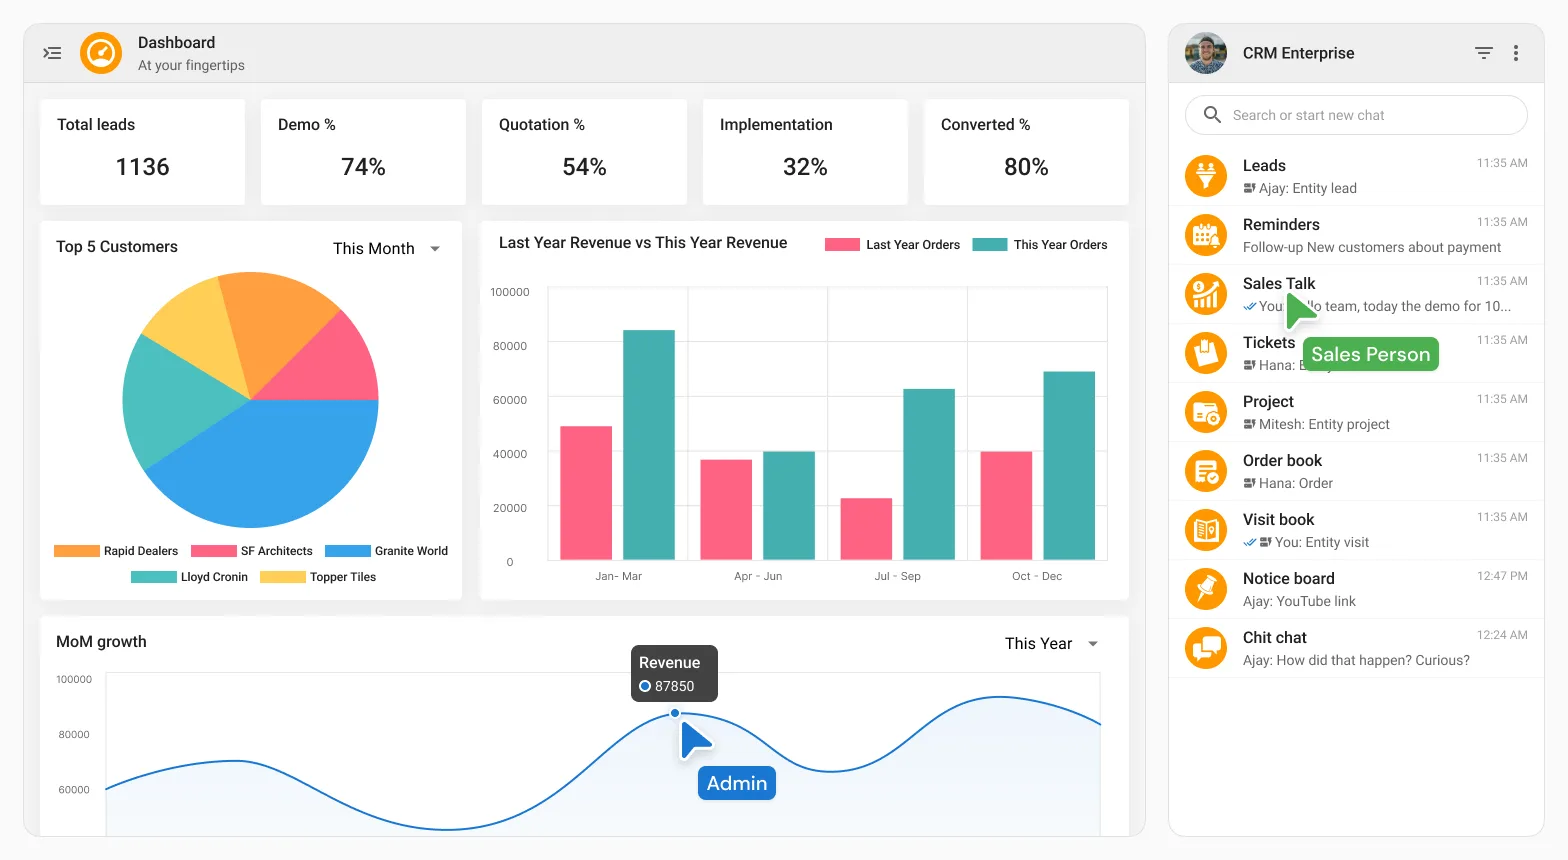Screen dimensions: 1568x860
Task: Click the Order book icon
Action: 1206,471
